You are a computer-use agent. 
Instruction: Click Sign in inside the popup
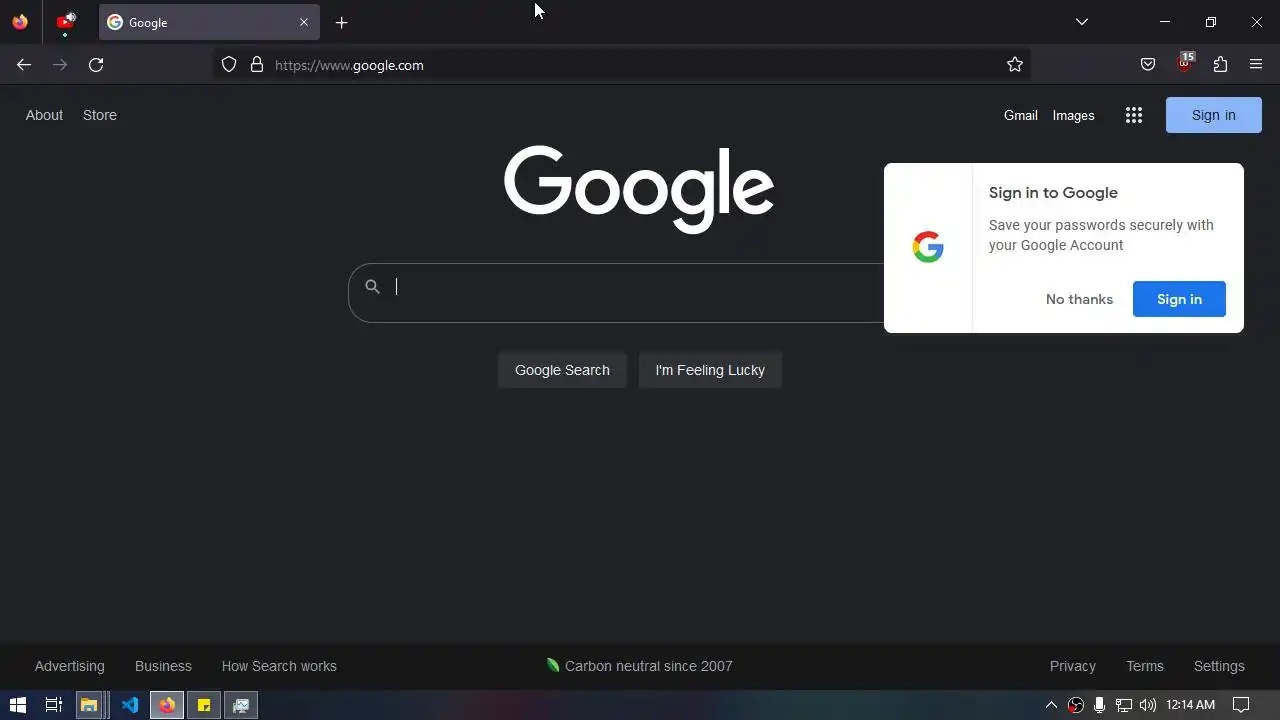pyautogui.click(x=1179, y=299)
